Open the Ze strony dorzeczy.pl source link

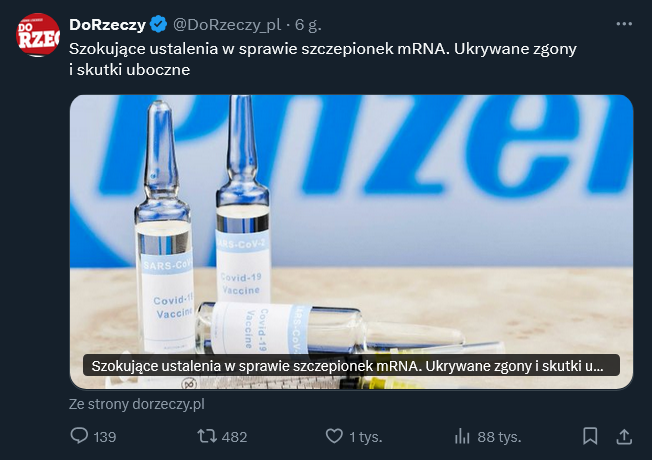[137, 404]
